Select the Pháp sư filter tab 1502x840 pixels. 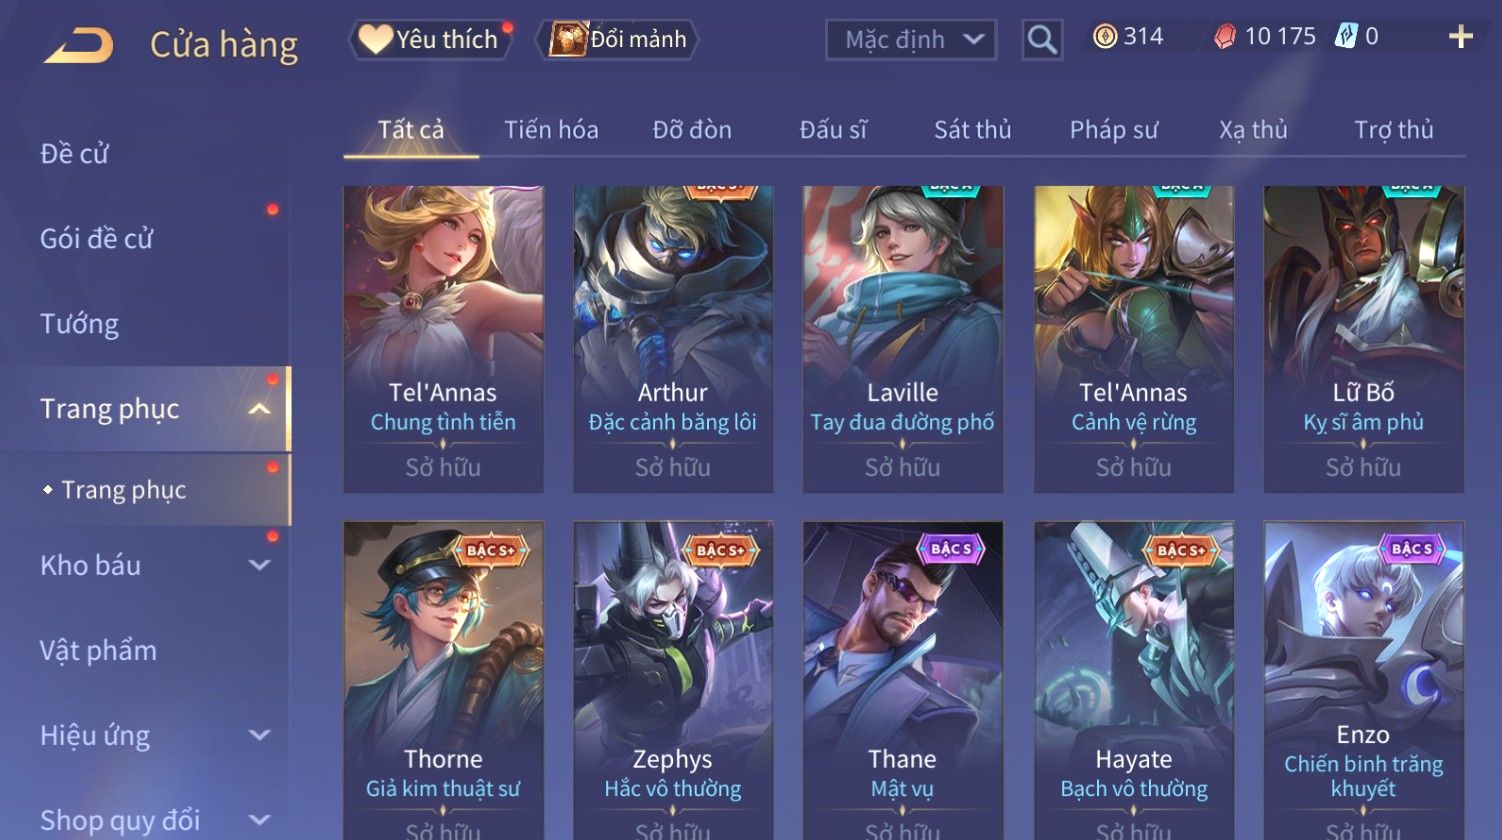[1113, 130]
